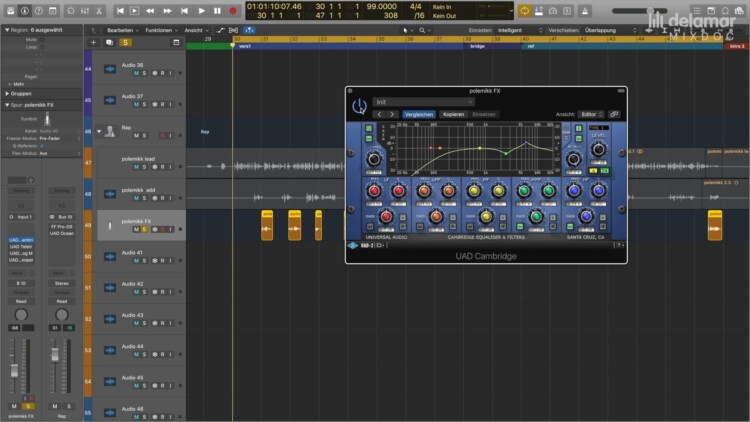
Task: Toggle the yellow global Solo S button
Action: [125, 42]
